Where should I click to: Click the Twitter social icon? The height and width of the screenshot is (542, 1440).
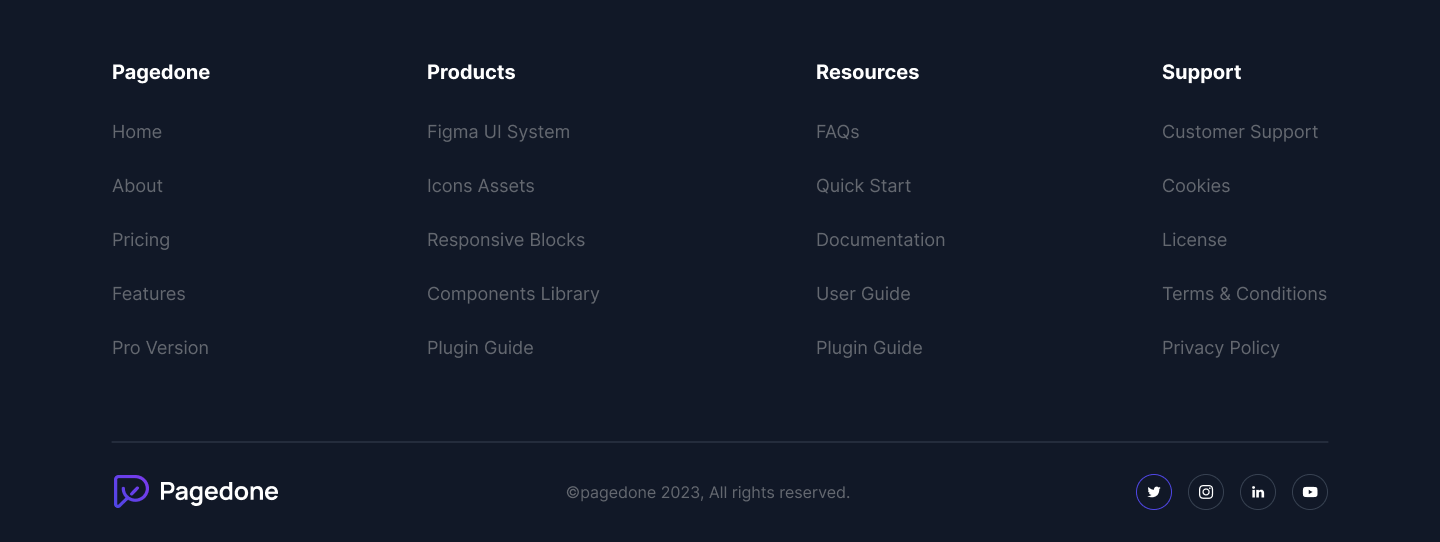point(1154,492)
